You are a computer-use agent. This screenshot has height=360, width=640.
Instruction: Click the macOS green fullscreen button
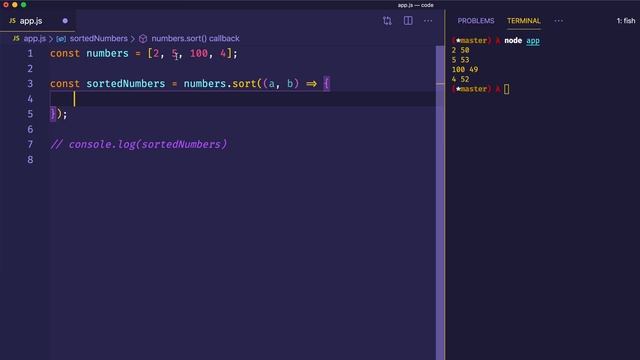tap(24, 4)
